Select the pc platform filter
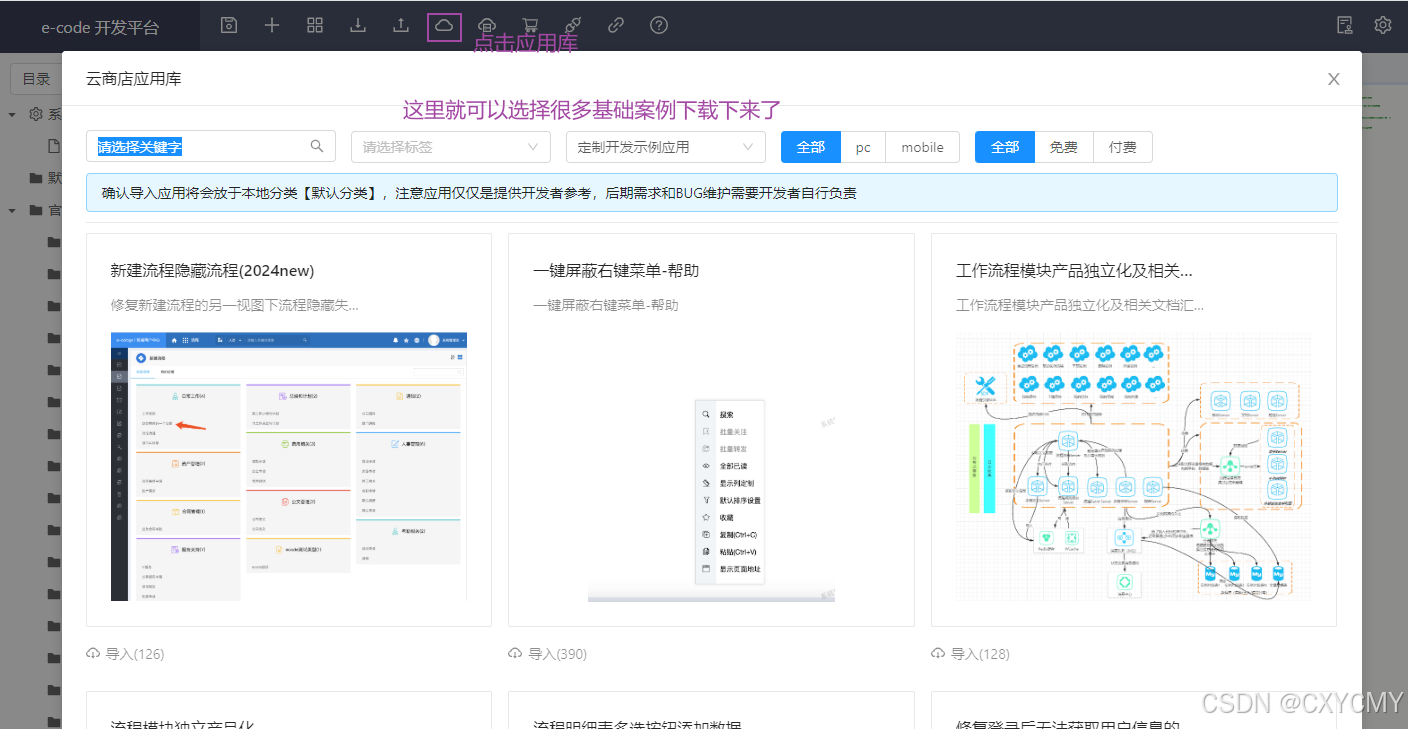1408x729 pixels. pyautogui.click(x=862, y=146)
